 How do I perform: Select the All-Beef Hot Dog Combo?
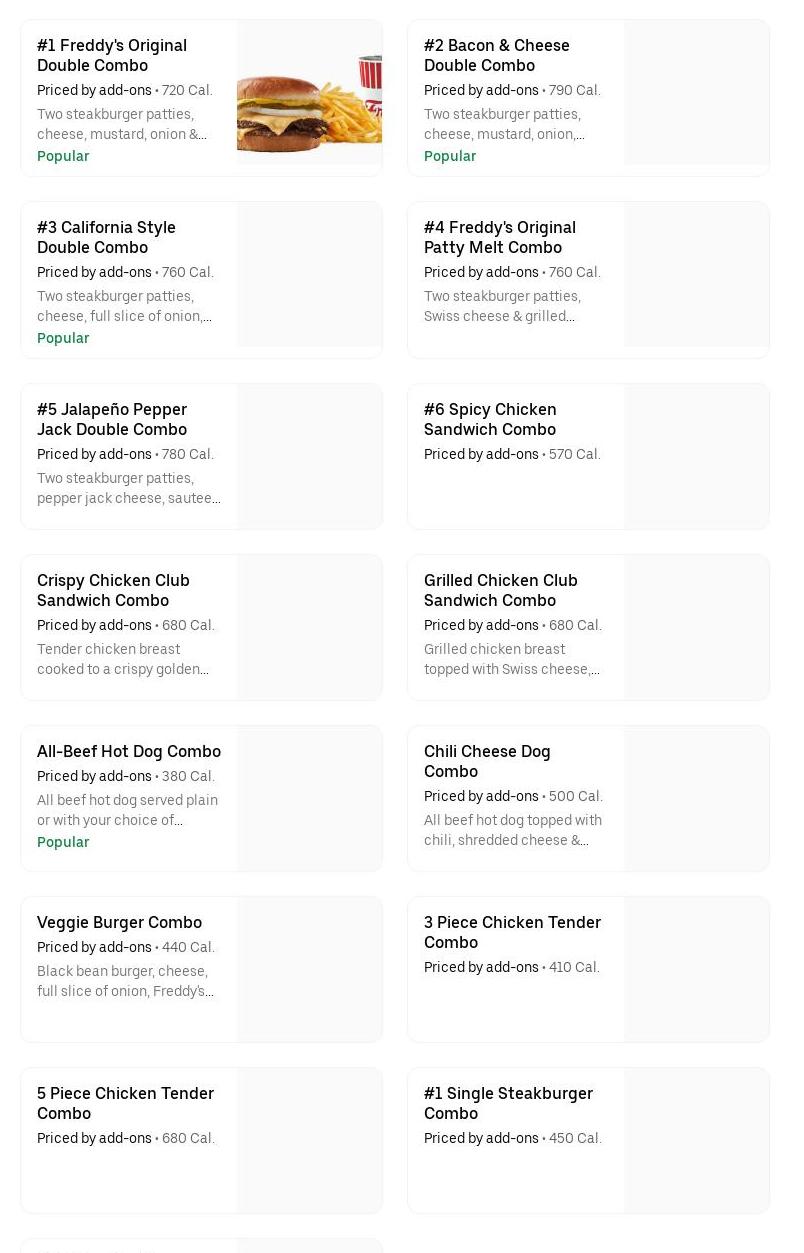tap(129, 752)
